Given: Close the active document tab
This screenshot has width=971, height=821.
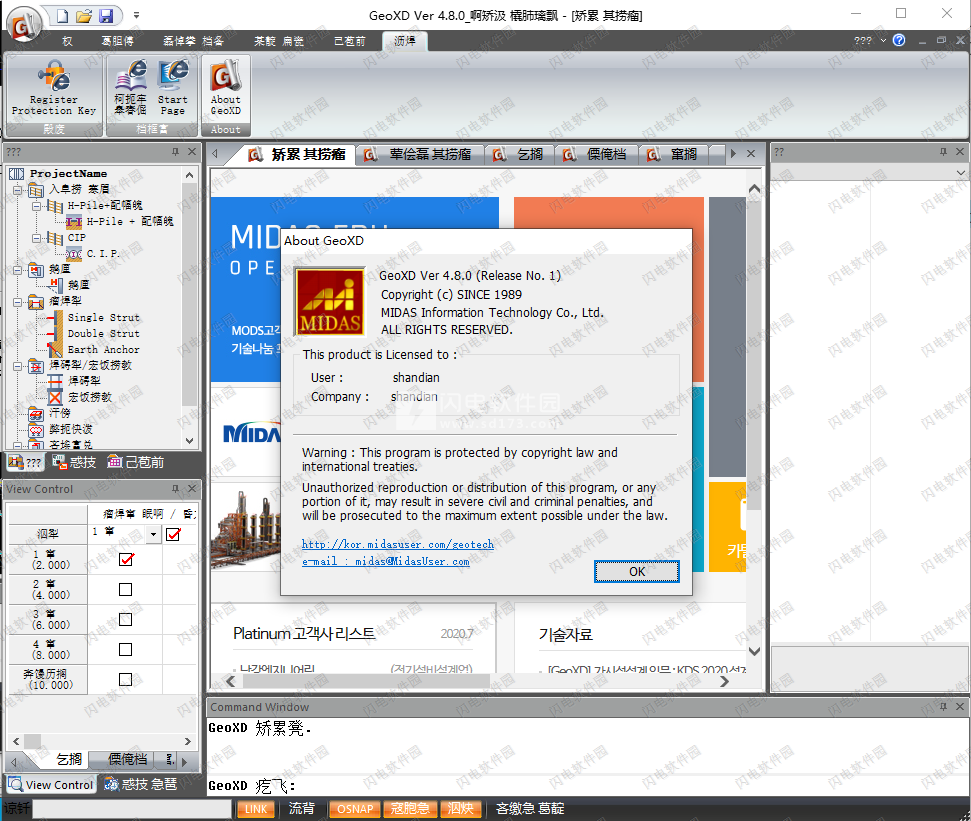Looking at the screenshot, I should tap(751, 154).
